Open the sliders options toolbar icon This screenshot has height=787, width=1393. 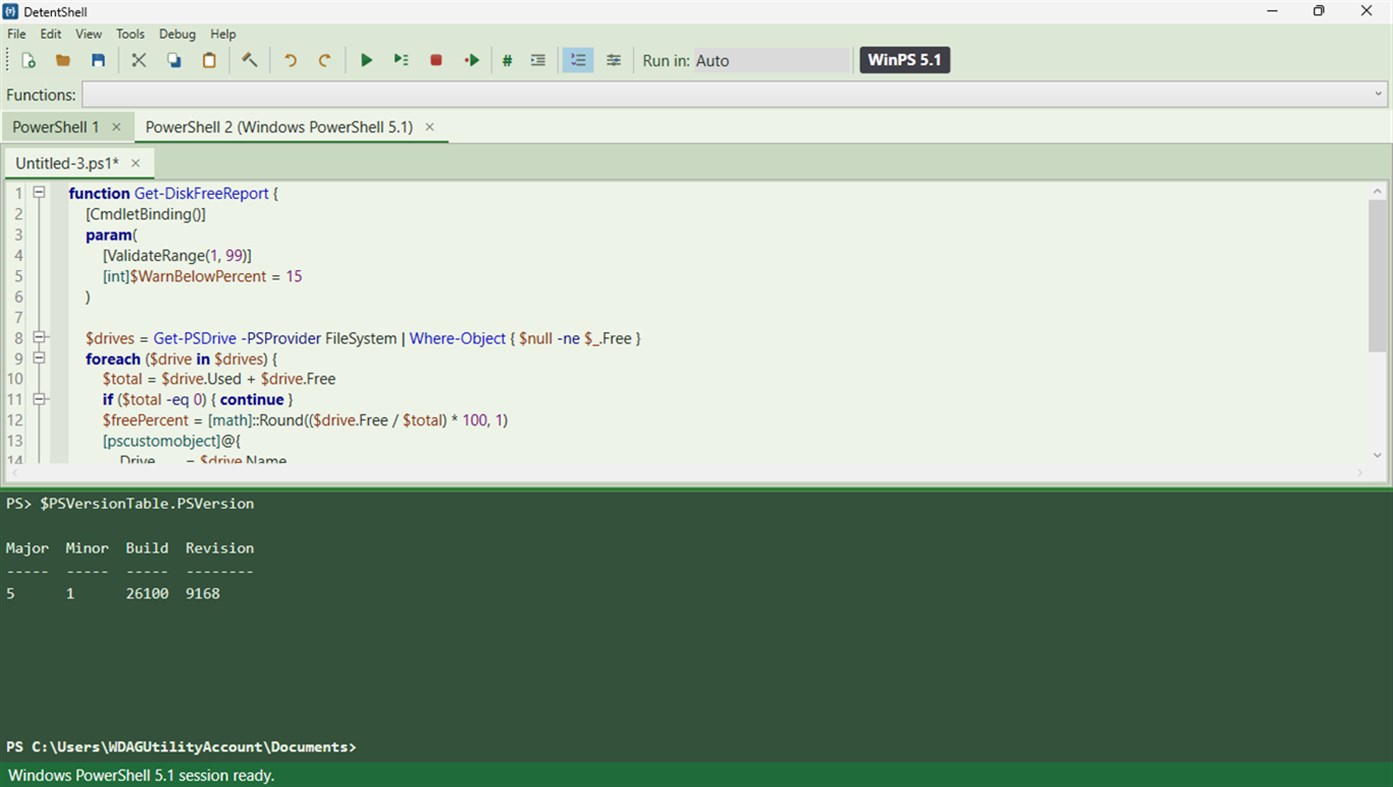tap(614, 60)
